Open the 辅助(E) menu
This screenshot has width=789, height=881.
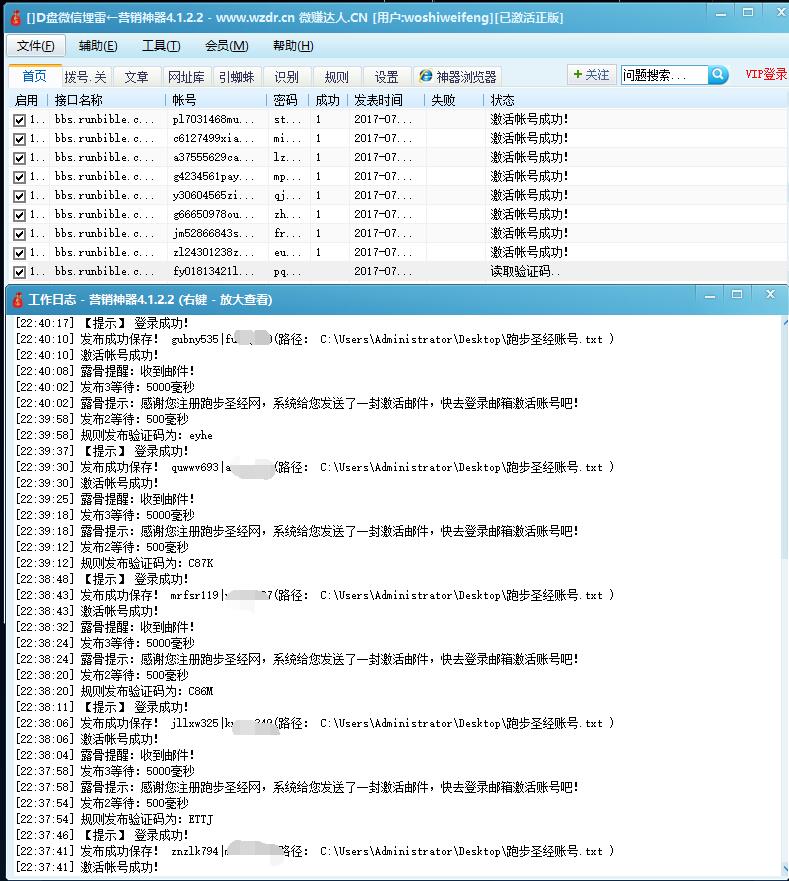click(x=98, y=46)
